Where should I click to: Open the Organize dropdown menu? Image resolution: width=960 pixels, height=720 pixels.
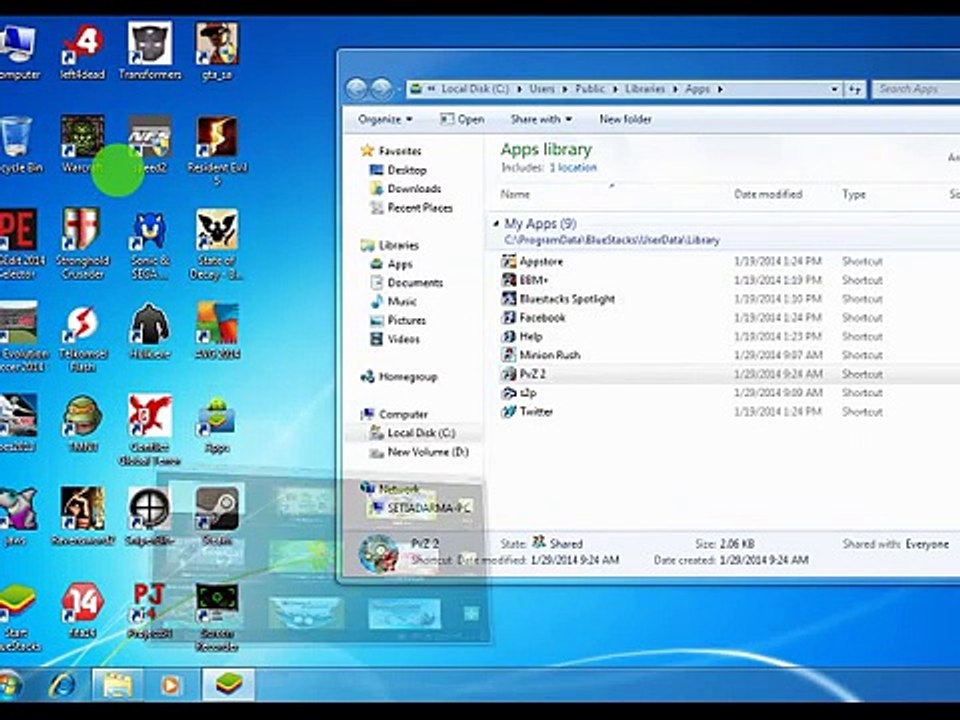coord(385,119)
